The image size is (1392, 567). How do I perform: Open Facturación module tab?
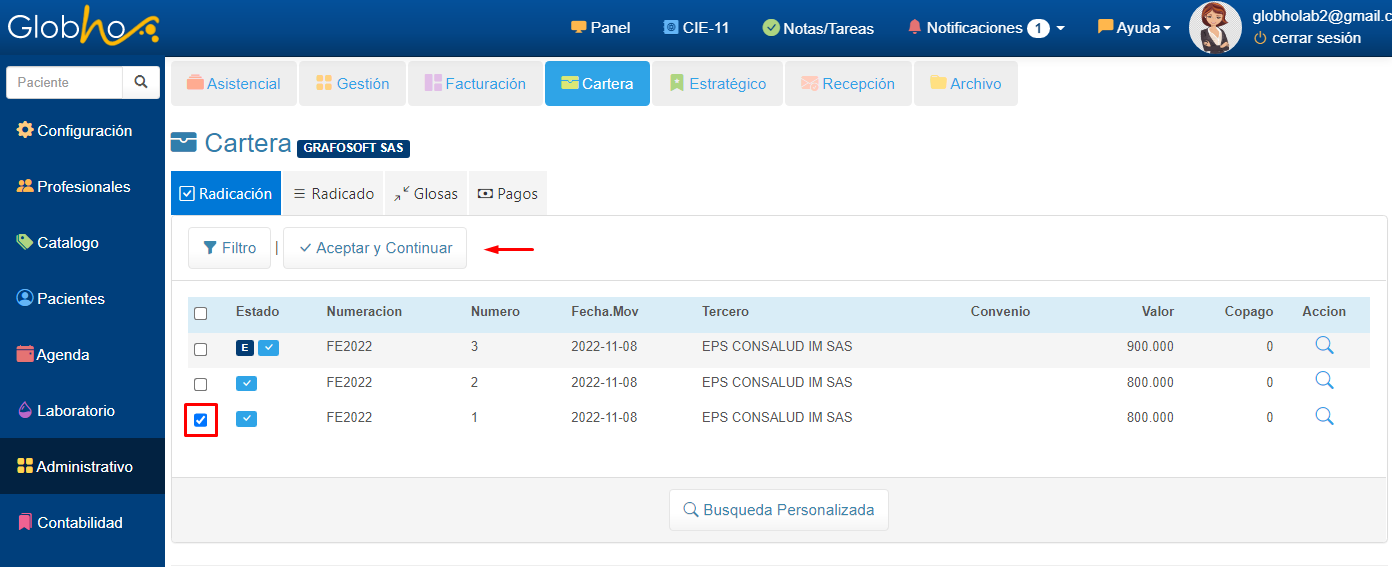tap(475, 84)
